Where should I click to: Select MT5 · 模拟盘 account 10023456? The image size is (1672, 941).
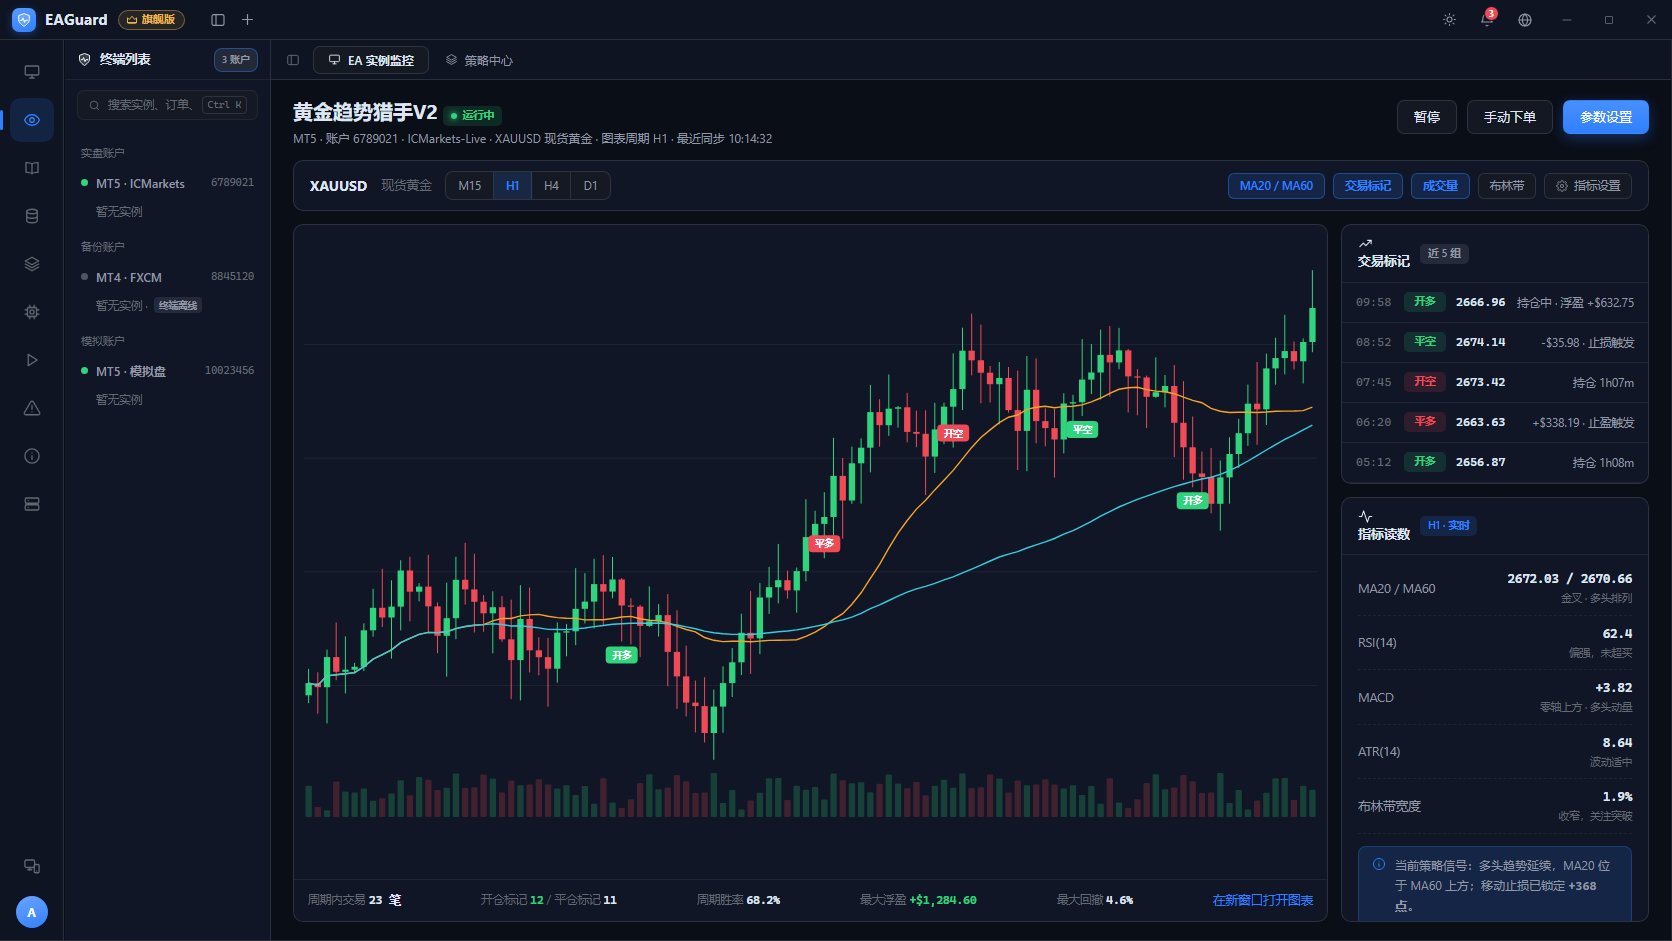pyautogui.click(x=167, y=371)
